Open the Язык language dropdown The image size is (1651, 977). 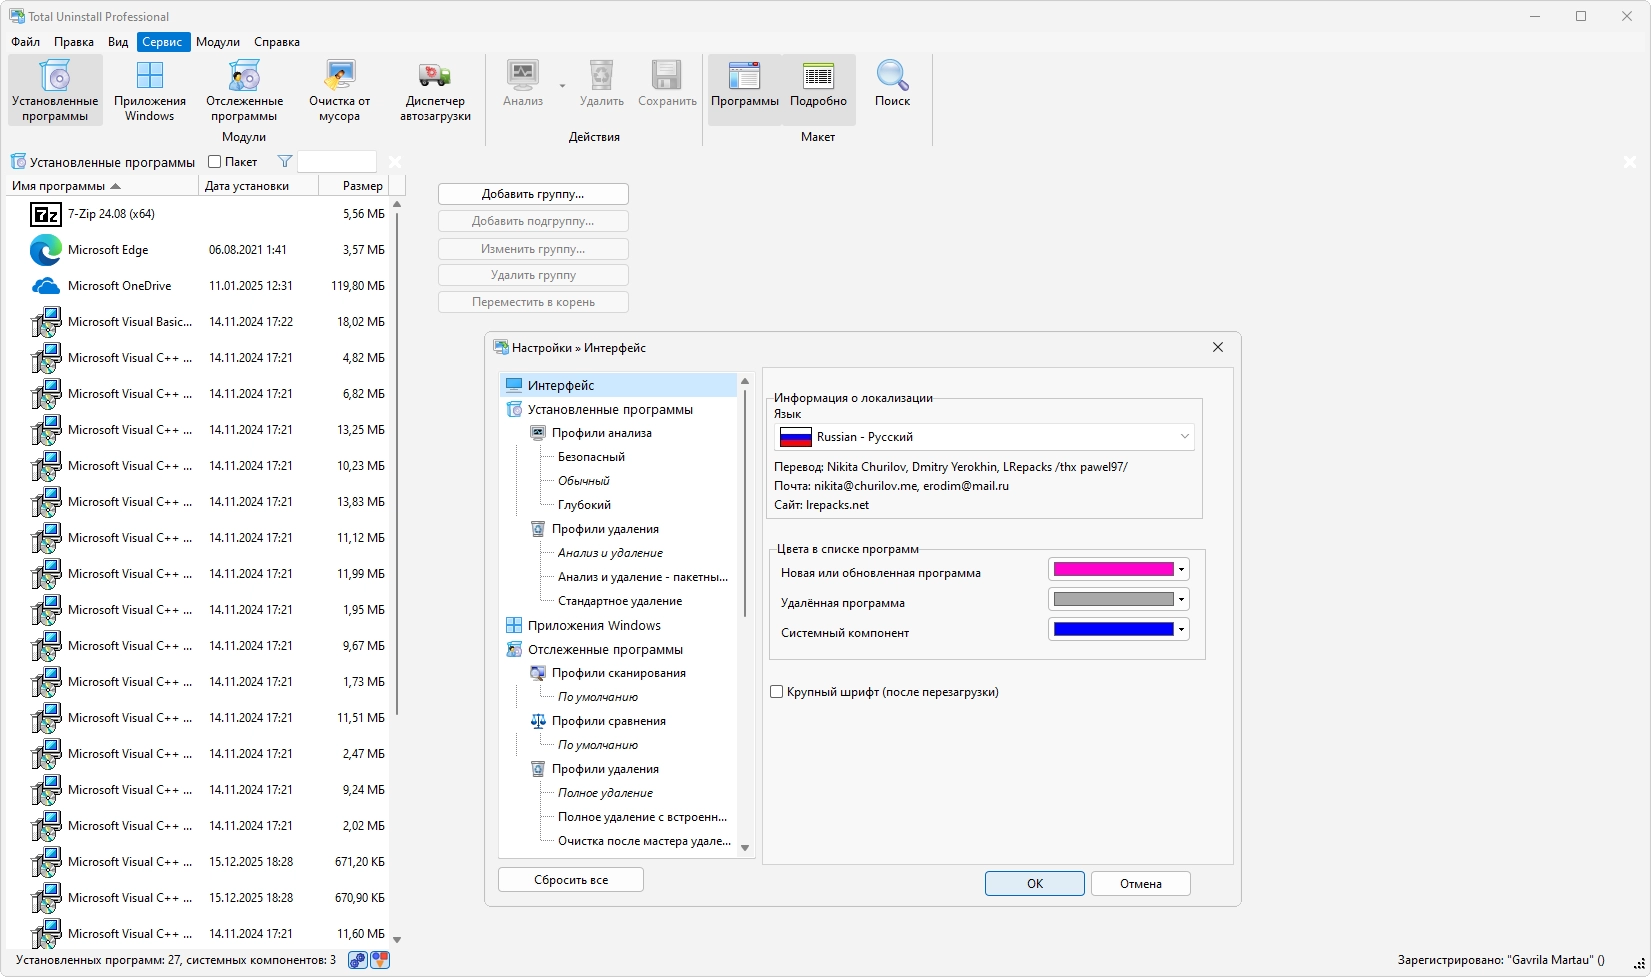click(x=984, y=437)
